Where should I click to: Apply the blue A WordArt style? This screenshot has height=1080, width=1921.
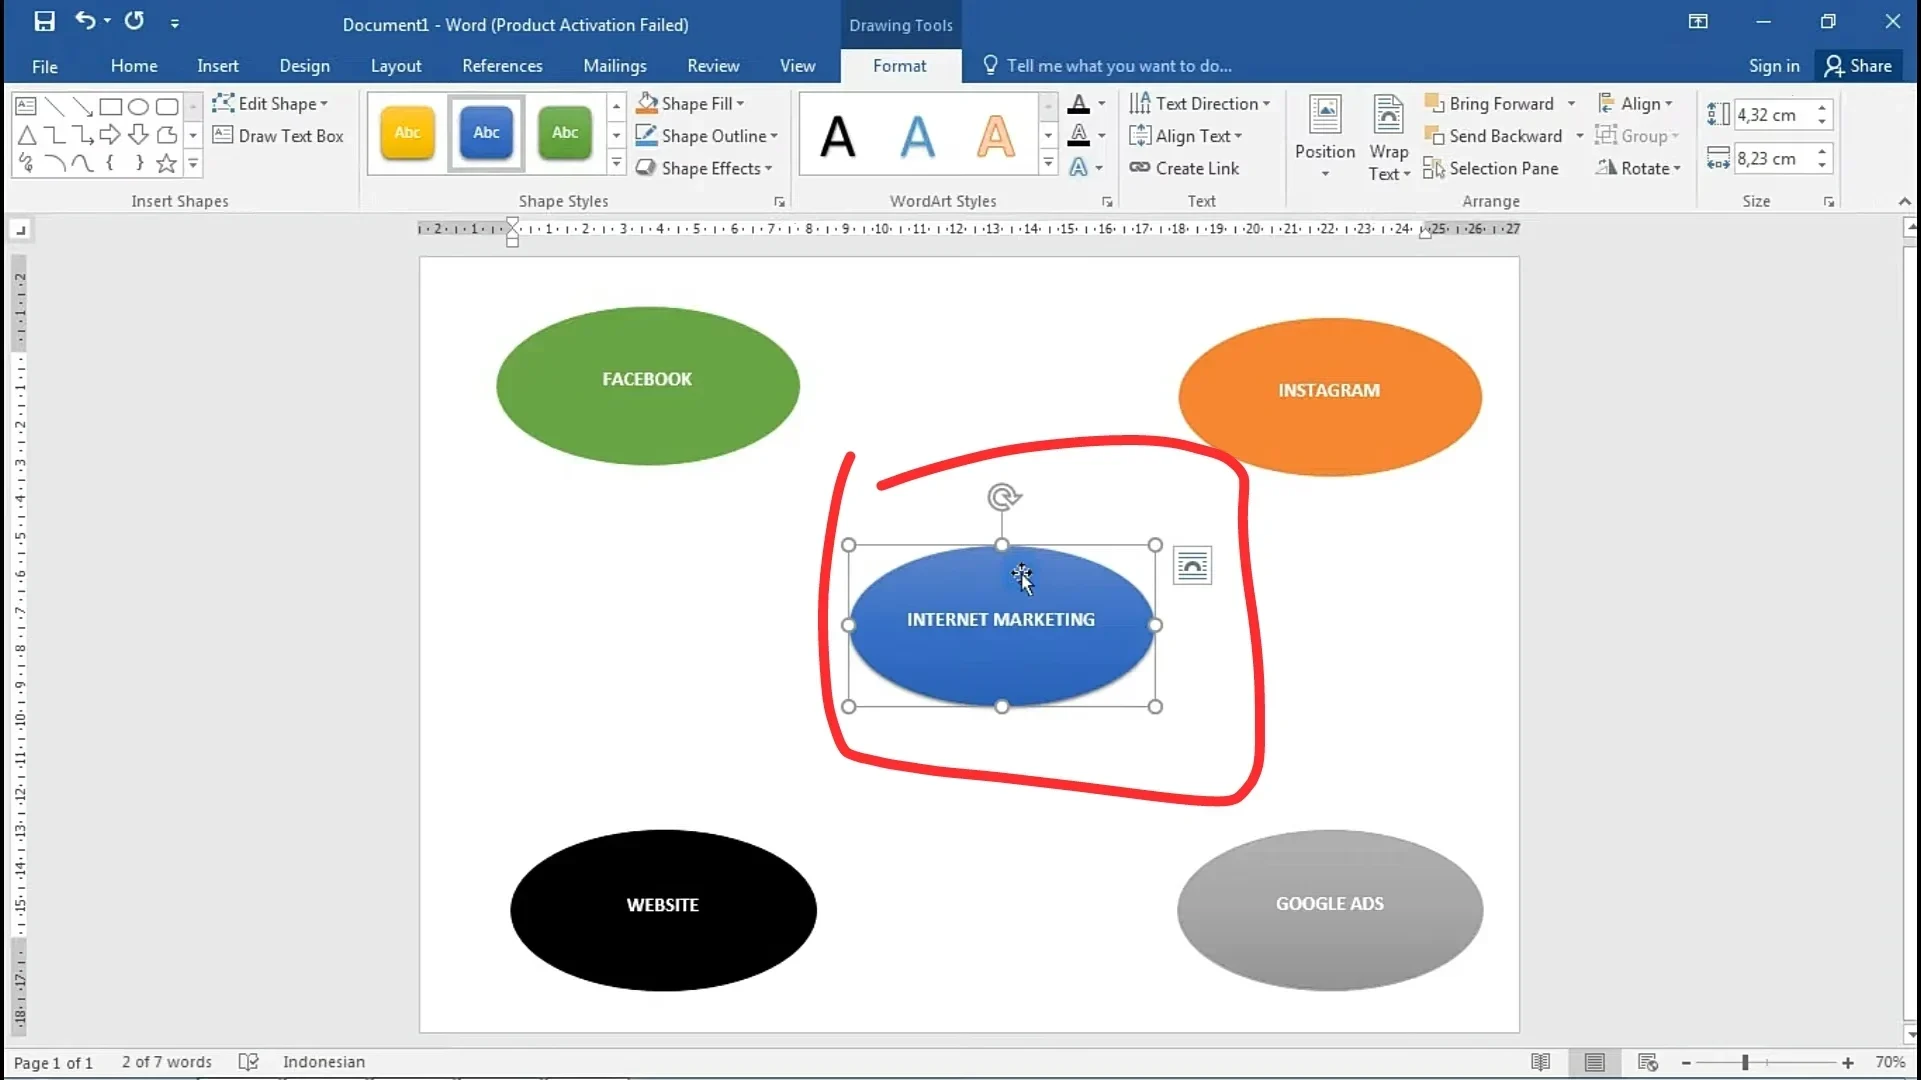(x=917, y=136)
